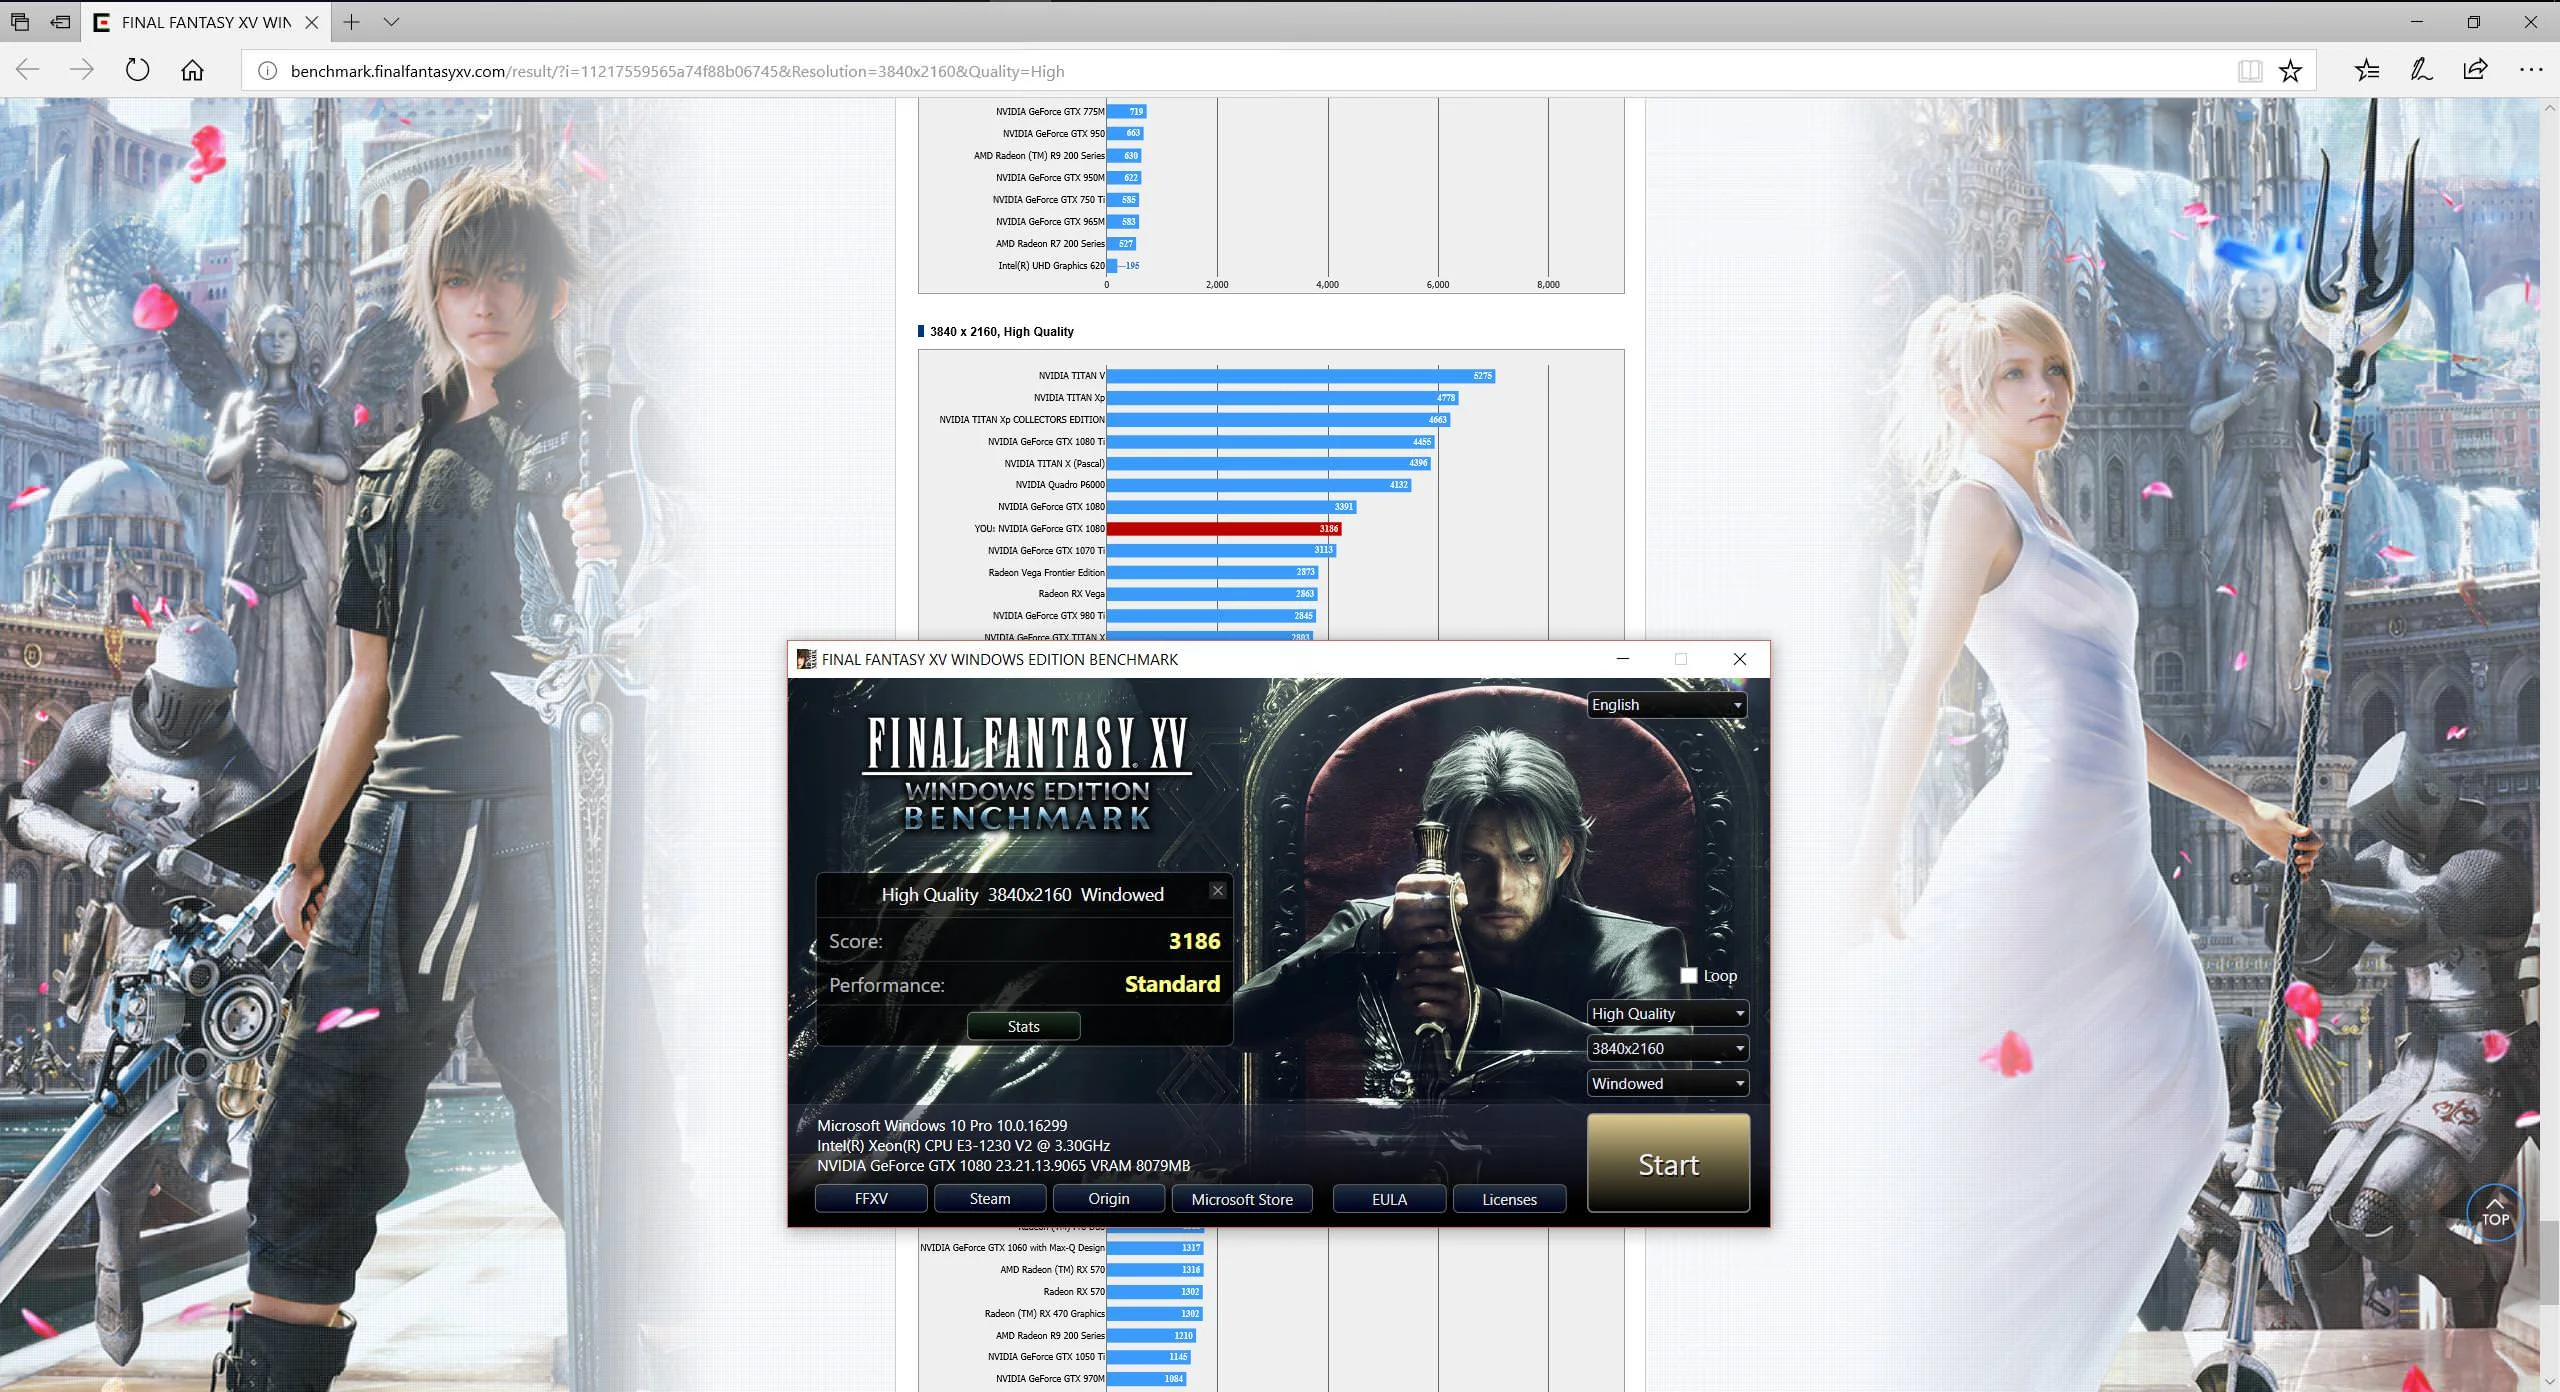2560x1392 pixels.
Task: View site information icon in address bar
Action: pos(267,71)
